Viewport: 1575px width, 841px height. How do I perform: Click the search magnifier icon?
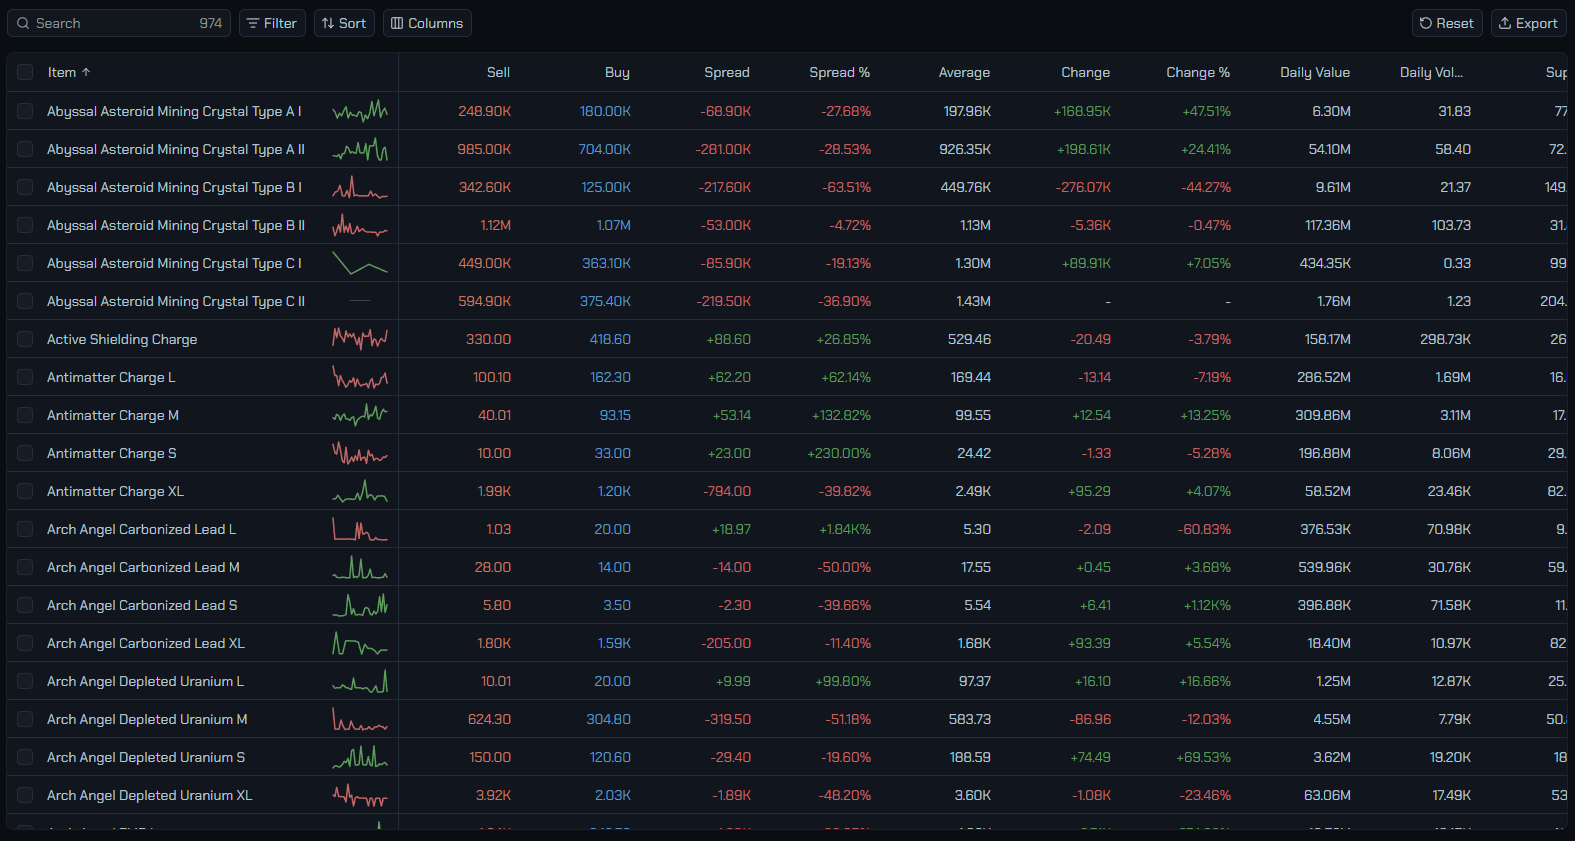[x=23, y=23]
